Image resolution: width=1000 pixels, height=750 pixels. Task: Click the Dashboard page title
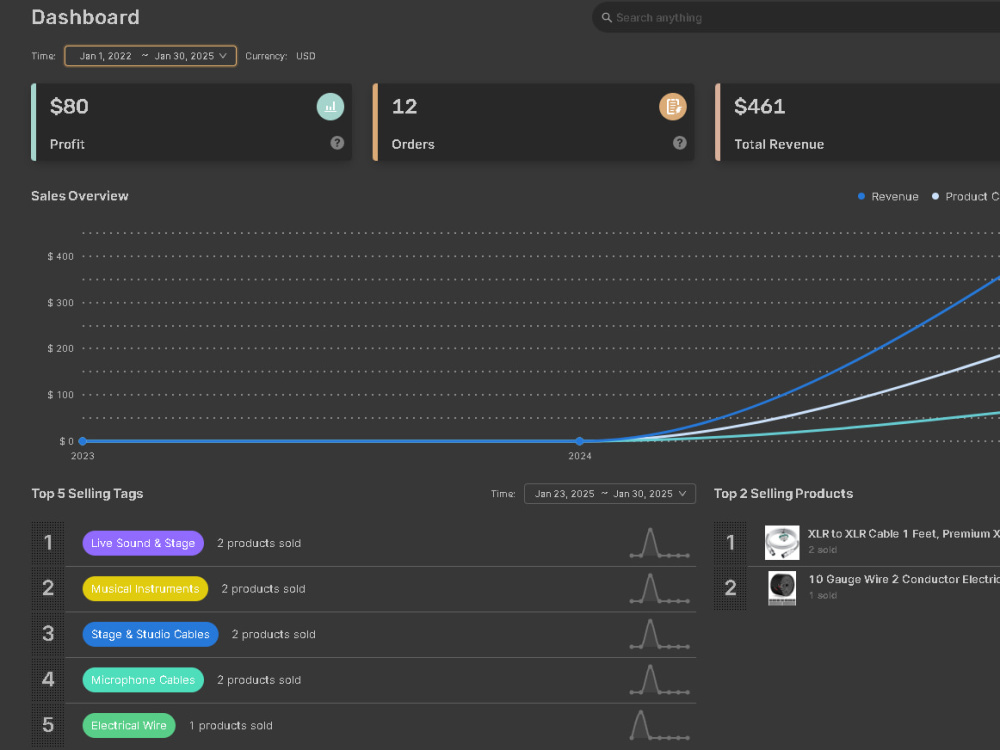coord(85,17)
